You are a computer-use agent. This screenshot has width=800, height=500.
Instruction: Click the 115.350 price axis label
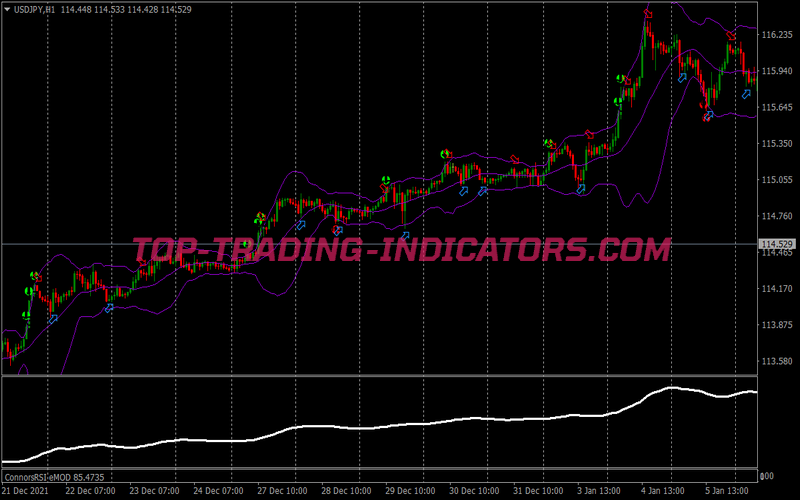(777, 143)
